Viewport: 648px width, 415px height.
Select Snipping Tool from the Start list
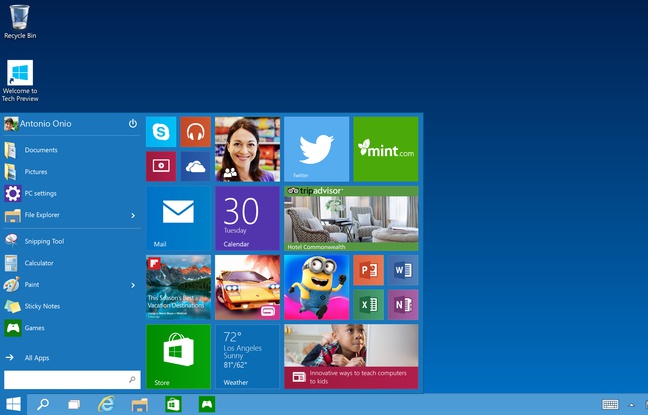(x=44, y=241)
